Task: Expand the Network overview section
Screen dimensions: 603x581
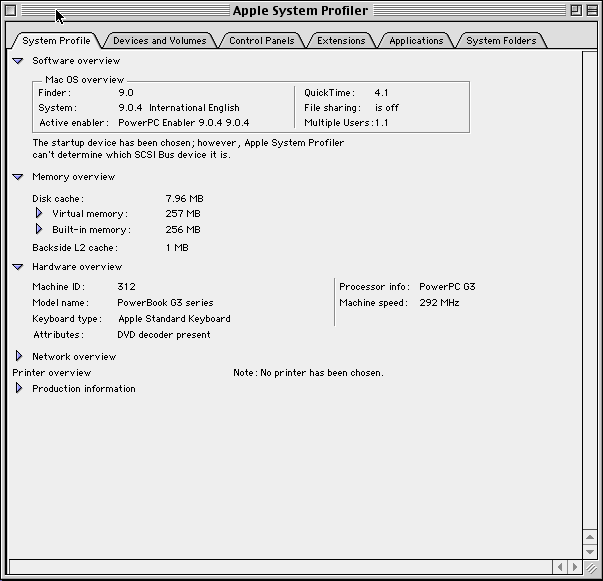Action: (18, 356)
